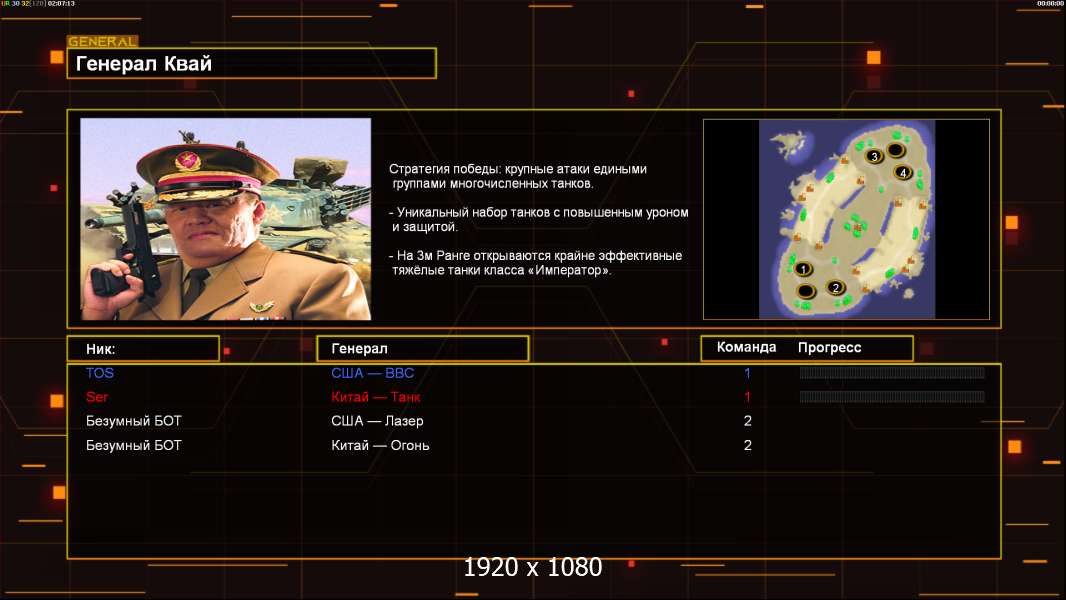
Task: Click the Ник: column header
Action: (x=143, y=349)
